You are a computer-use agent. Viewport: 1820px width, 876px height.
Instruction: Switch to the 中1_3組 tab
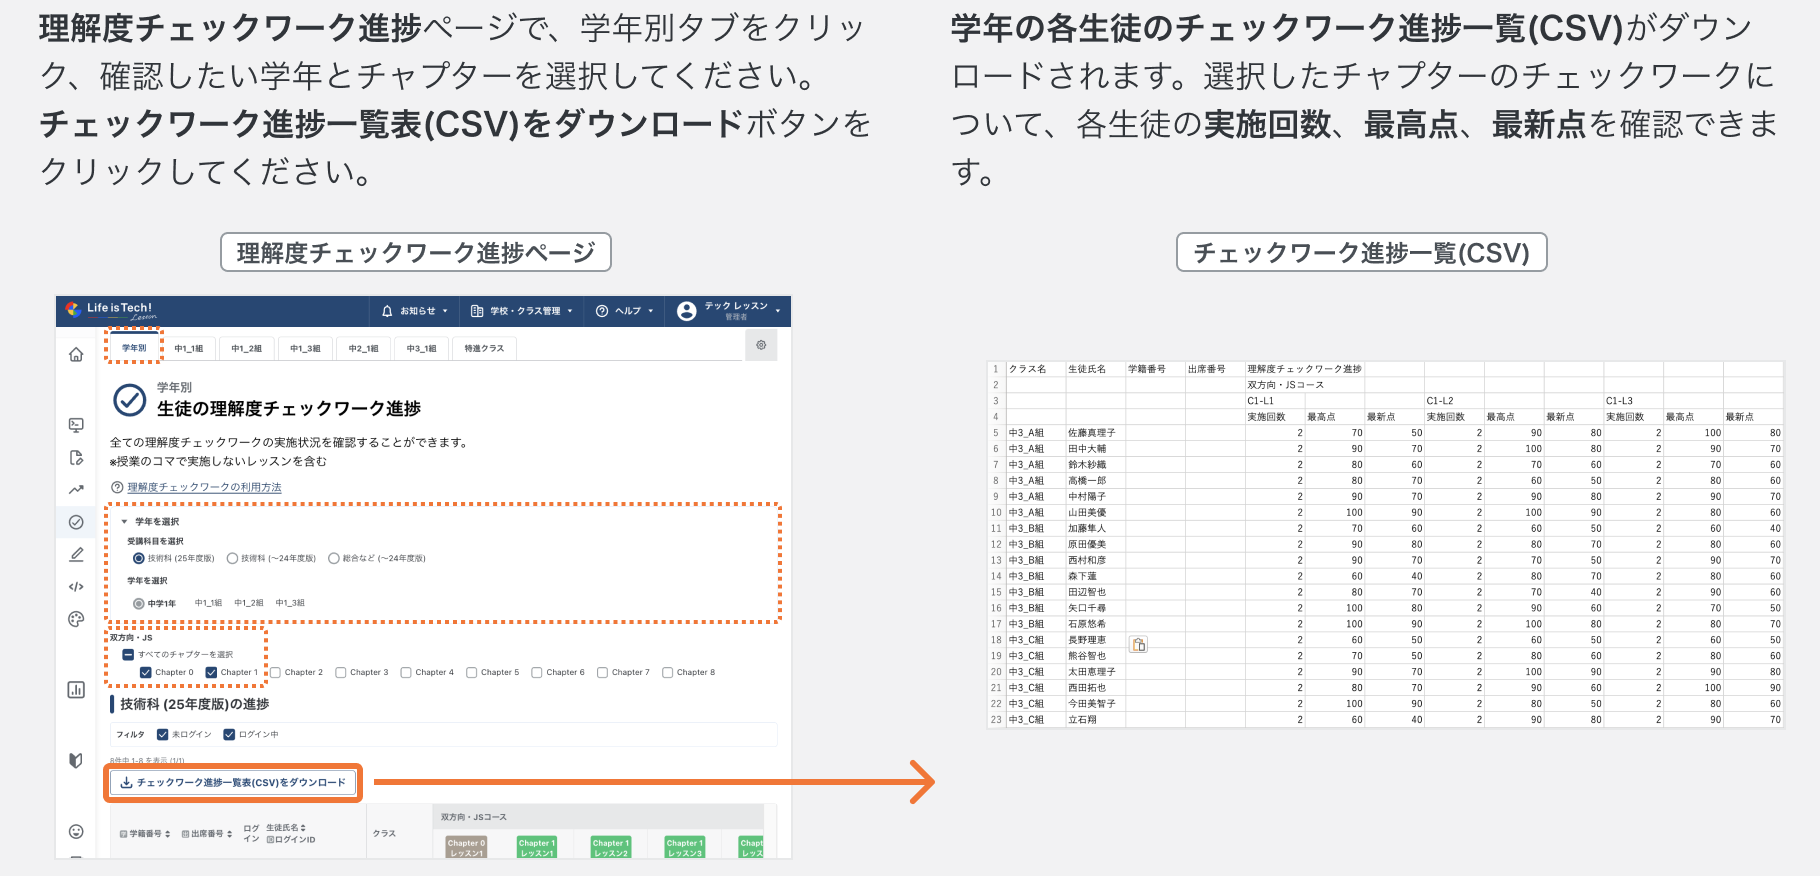click(x=305, y=348)
